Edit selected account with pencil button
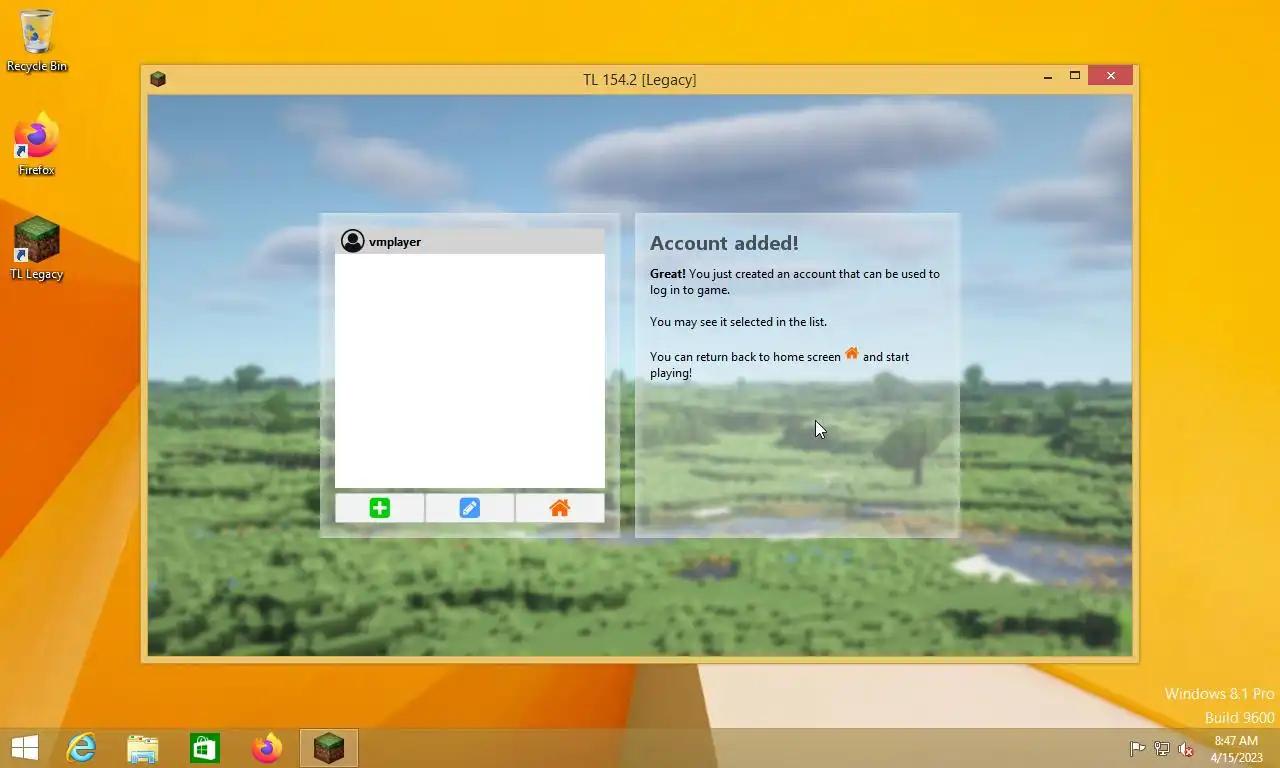This screenshot has width=1280, height=768. (x=469, y=508)
